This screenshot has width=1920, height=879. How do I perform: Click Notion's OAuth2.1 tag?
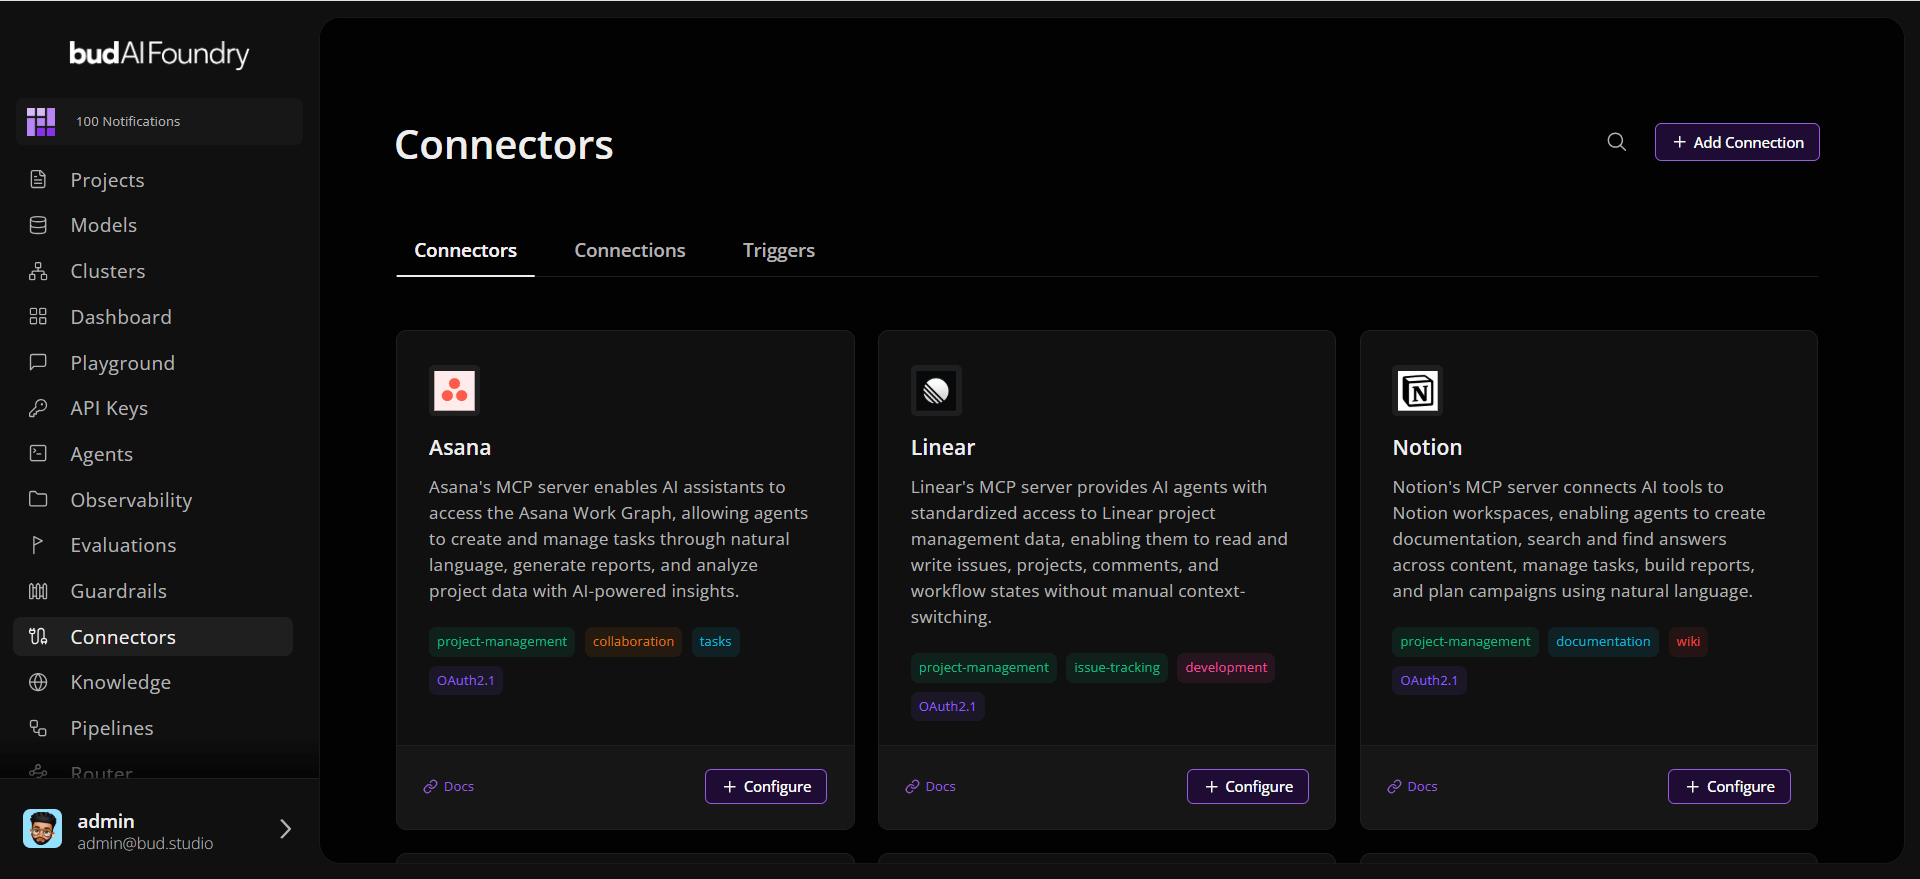pyautogui.click(x=1429, y=680)
